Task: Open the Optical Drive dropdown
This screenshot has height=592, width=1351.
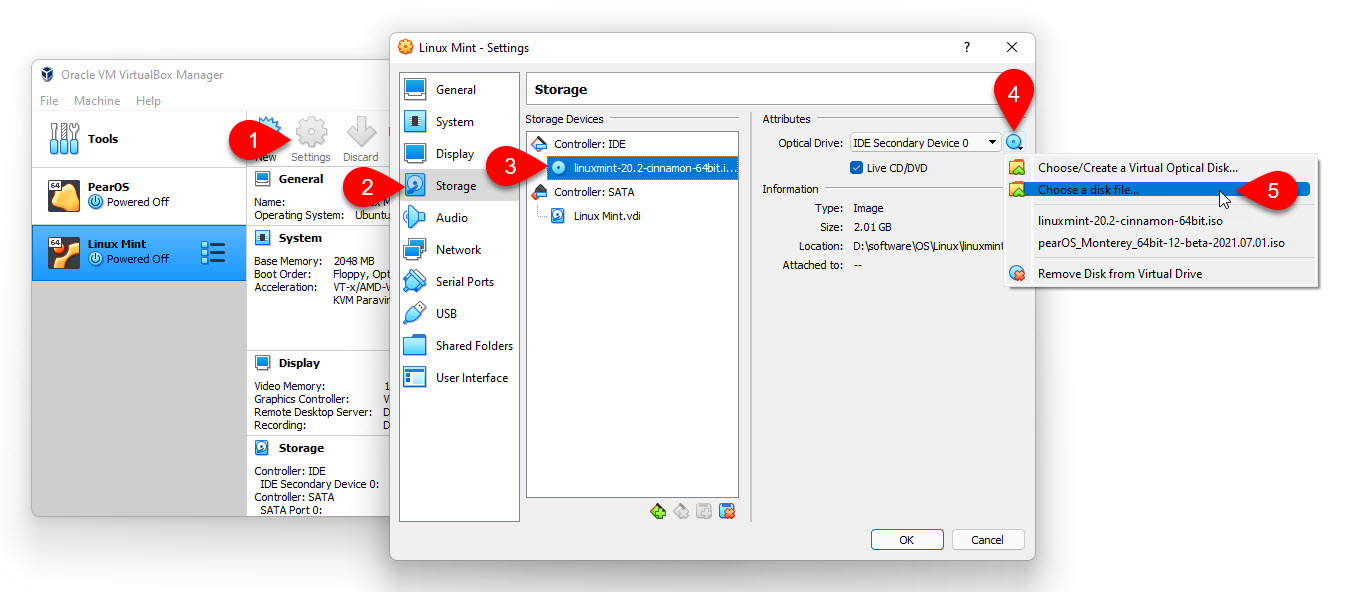Action: tap(925, 143)
